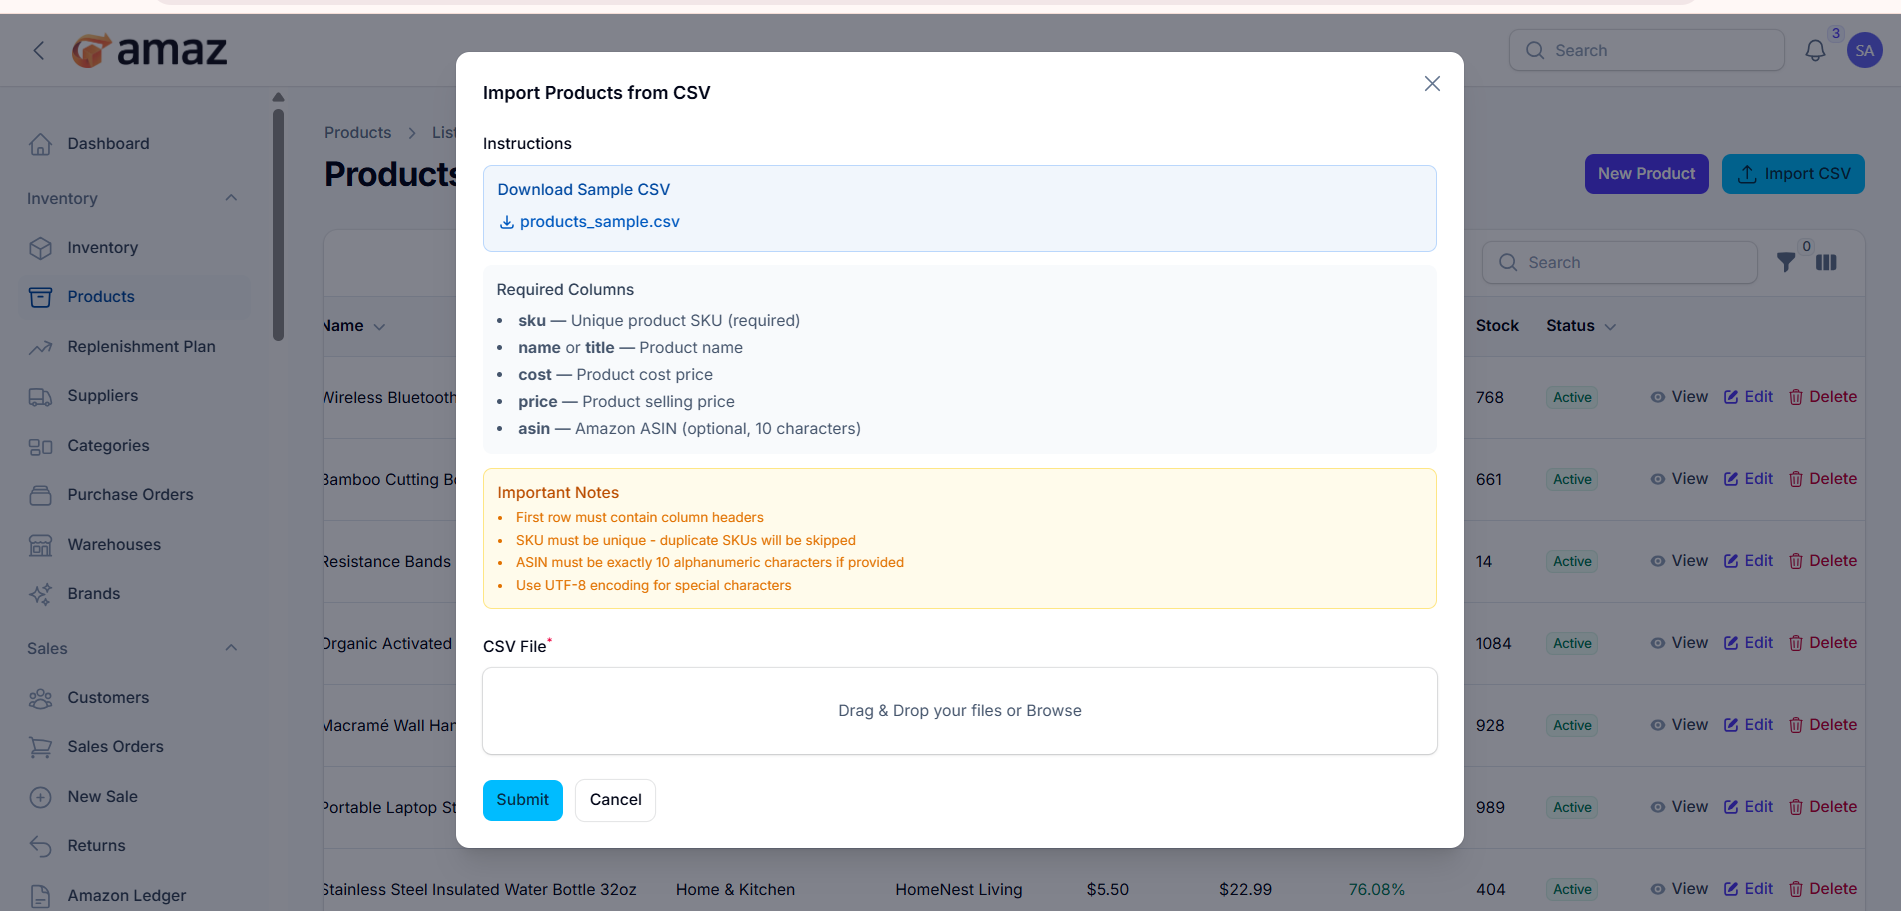Click the Warehouses sidebar icon
1901x911 pixels.
click(40, 545)
